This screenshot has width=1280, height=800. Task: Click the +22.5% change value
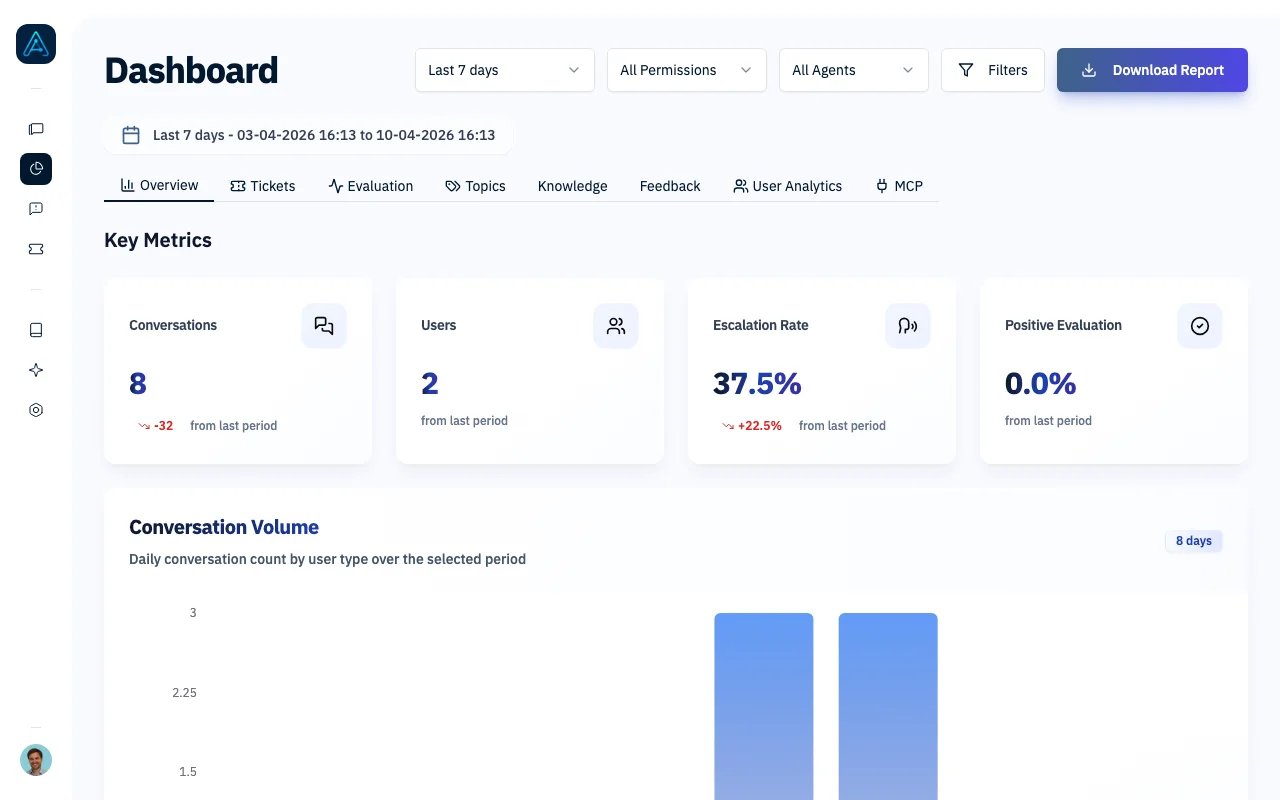[x=760, y=426]
